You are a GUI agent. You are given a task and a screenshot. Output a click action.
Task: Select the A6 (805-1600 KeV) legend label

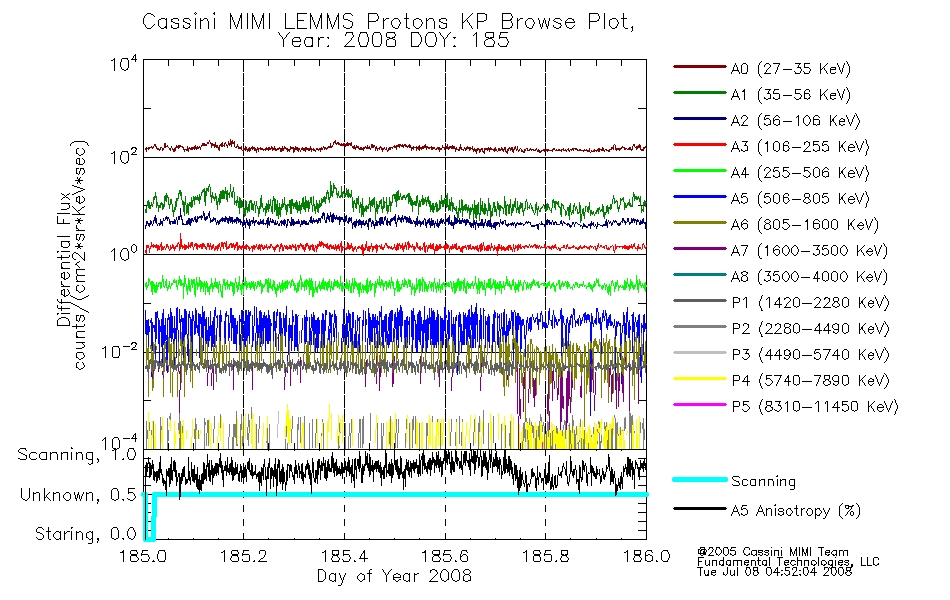[805, 225]
